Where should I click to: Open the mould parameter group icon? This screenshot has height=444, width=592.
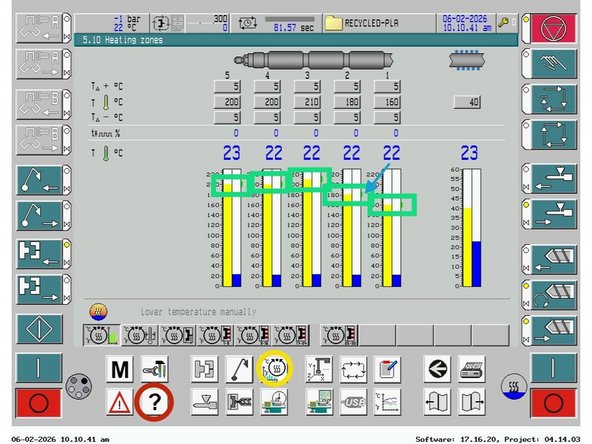pos(205,369)
